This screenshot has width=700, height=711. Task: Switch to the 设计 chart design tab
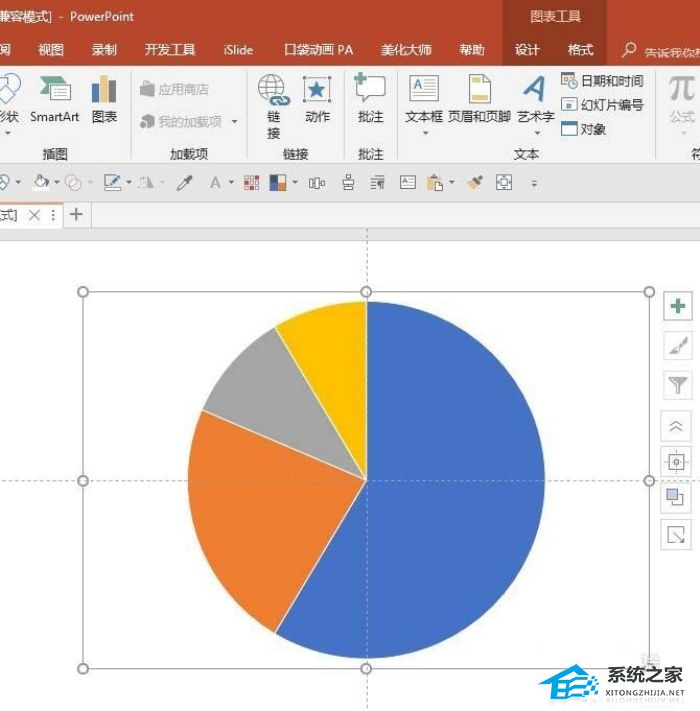[527, 49]
